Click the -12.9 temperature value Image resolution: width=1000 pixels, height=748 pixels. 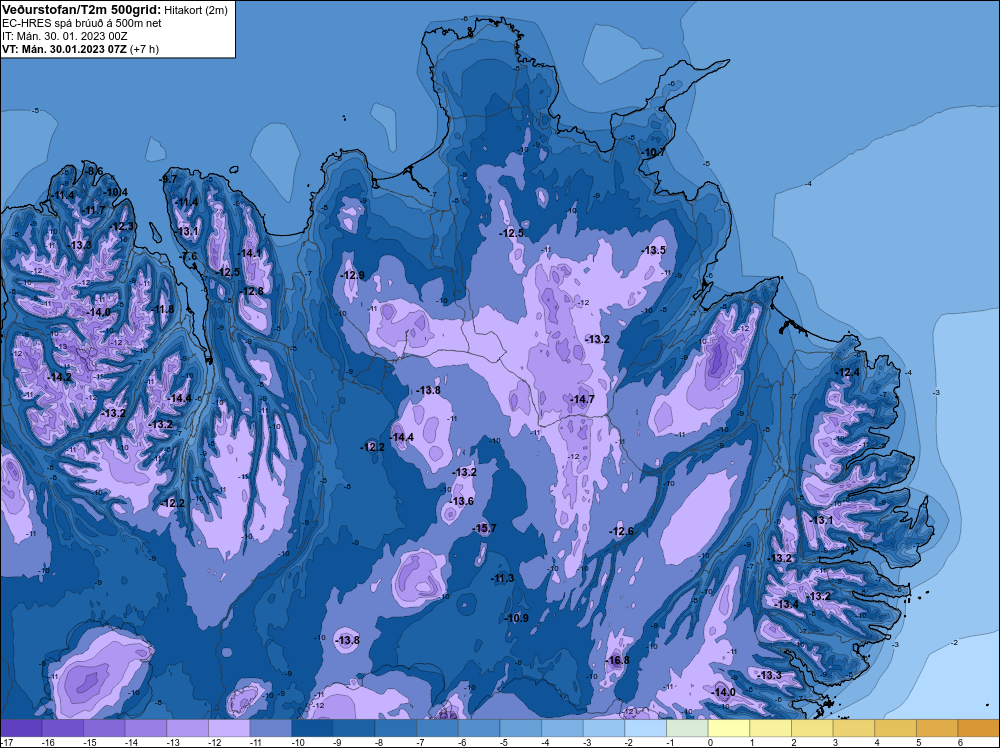coord(353,275)
